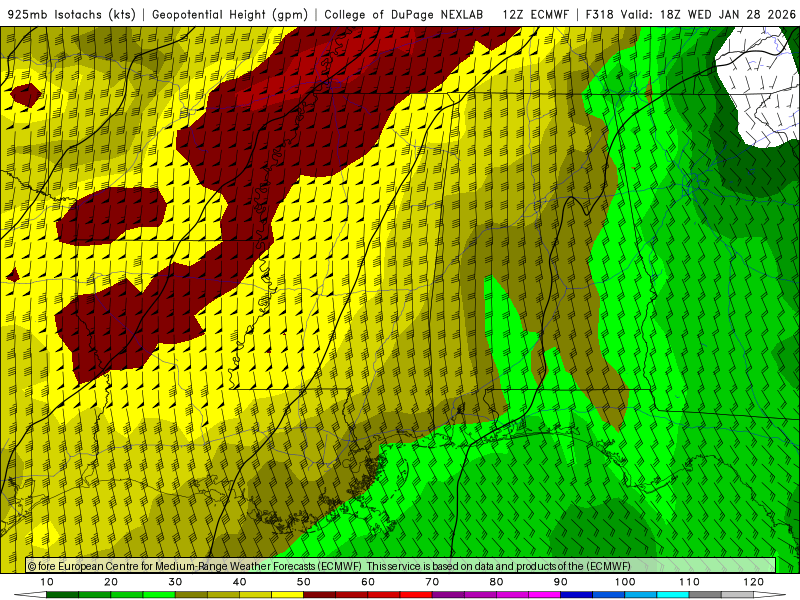Screen dimensions: 800x600
Task: Click the legend label "10"
Action: pyautogui.click(x=46, y=582)
